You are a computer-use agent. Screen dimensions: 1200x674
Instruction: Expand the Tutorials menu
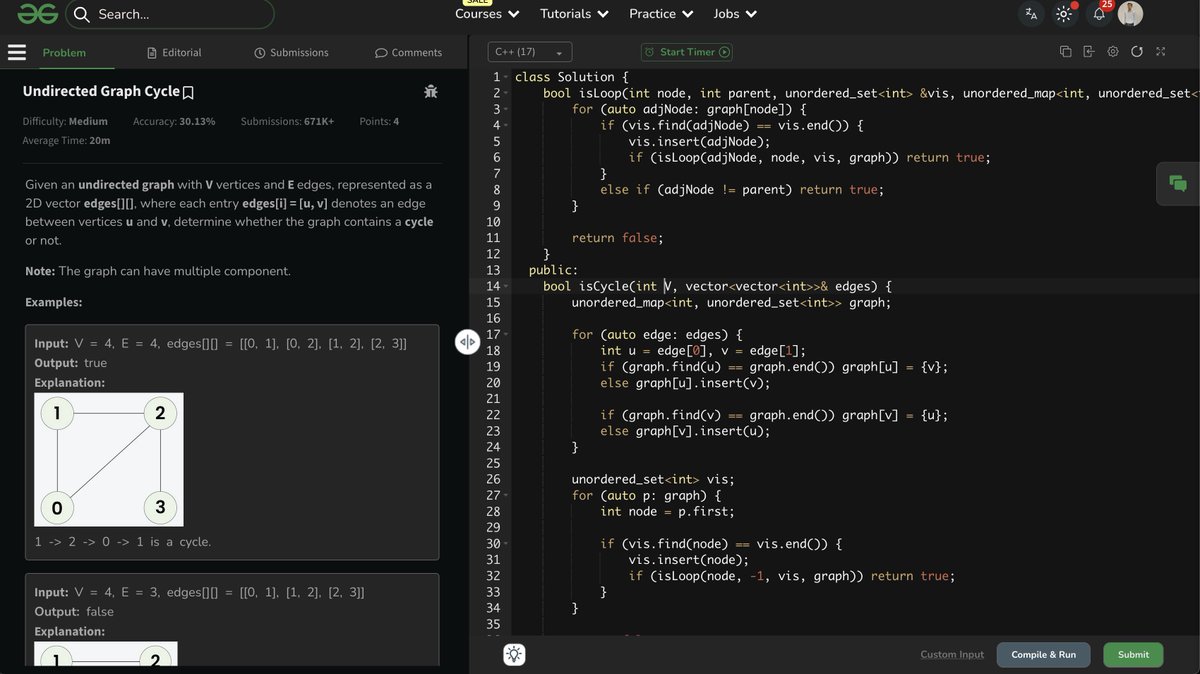pos(574,14)
